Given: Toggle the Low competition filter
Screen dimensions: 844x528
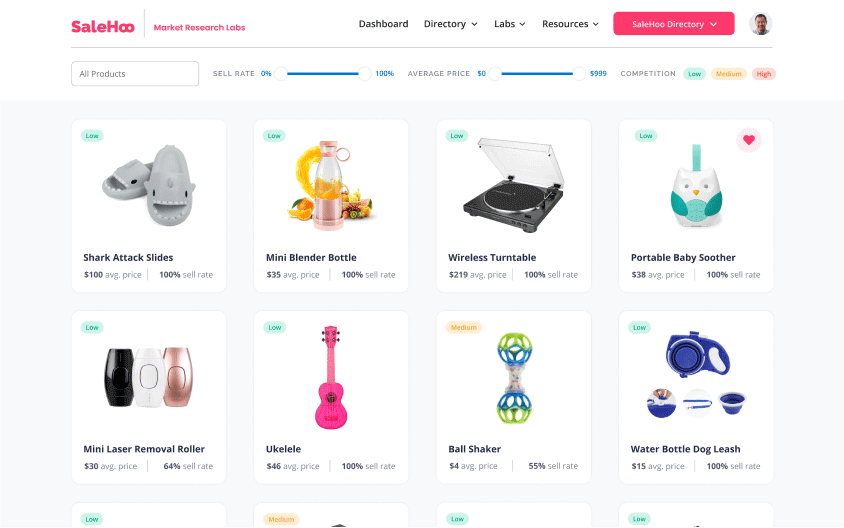Looking at the screenshot, I should [694, 74].
